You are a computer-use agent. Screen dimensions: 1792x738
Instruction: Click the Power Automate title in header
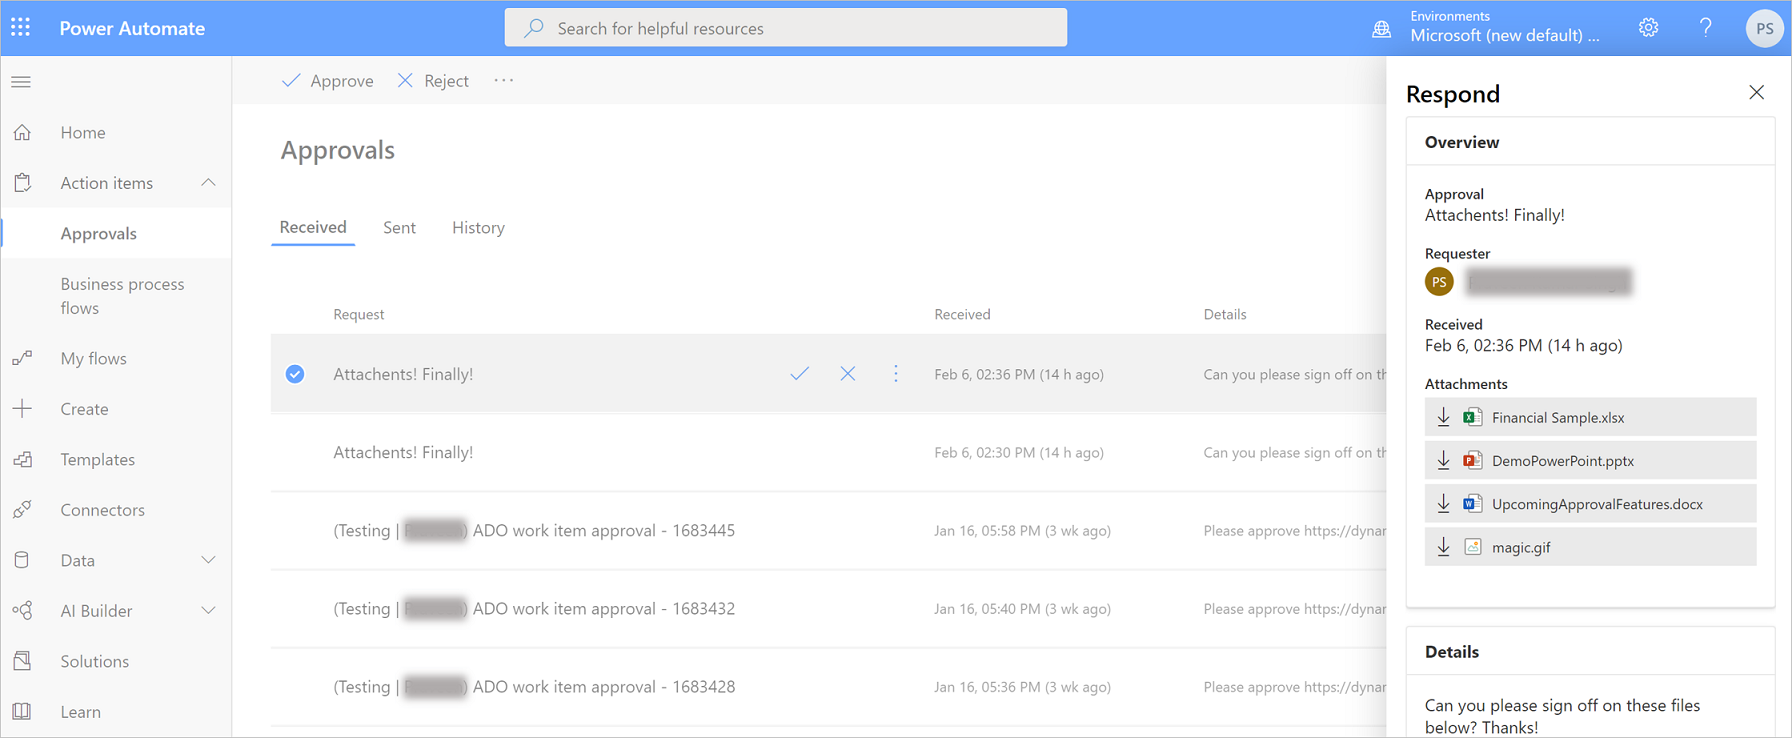(x=132, y=28)
